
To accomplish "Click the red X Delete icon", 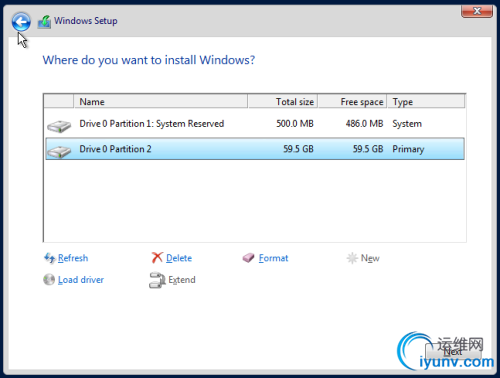I will pyautogui.click(x=157, y=258).
